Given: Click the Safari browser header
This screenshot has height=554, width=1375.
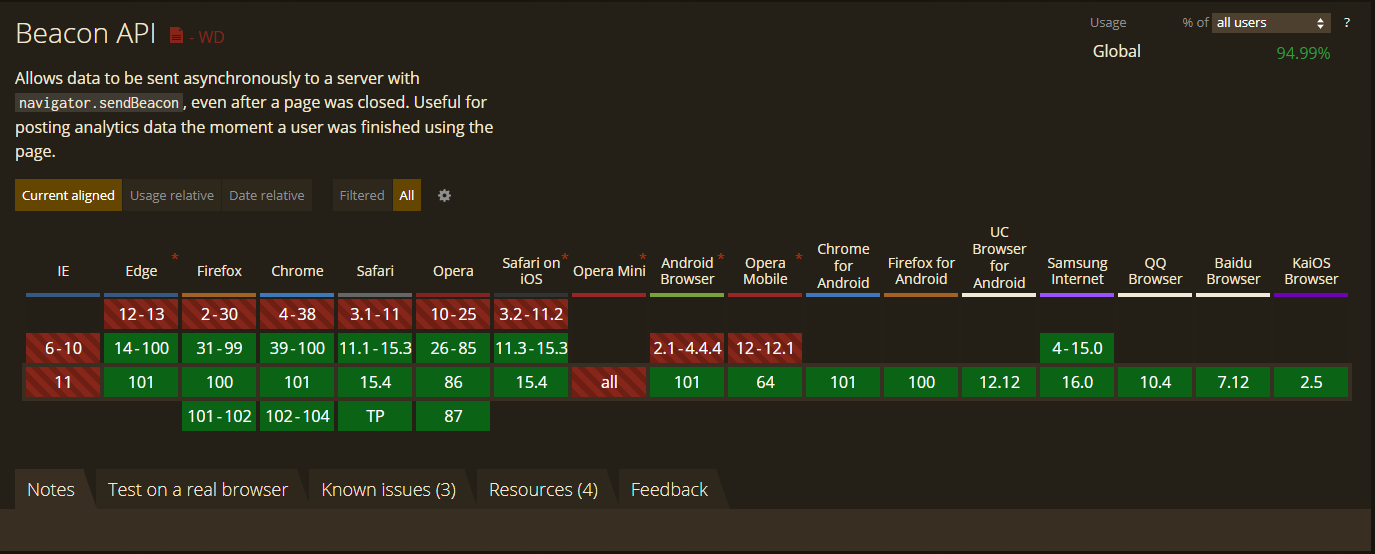Looking at the screenshot, I should pyautogui.click(x=375, y=271).
